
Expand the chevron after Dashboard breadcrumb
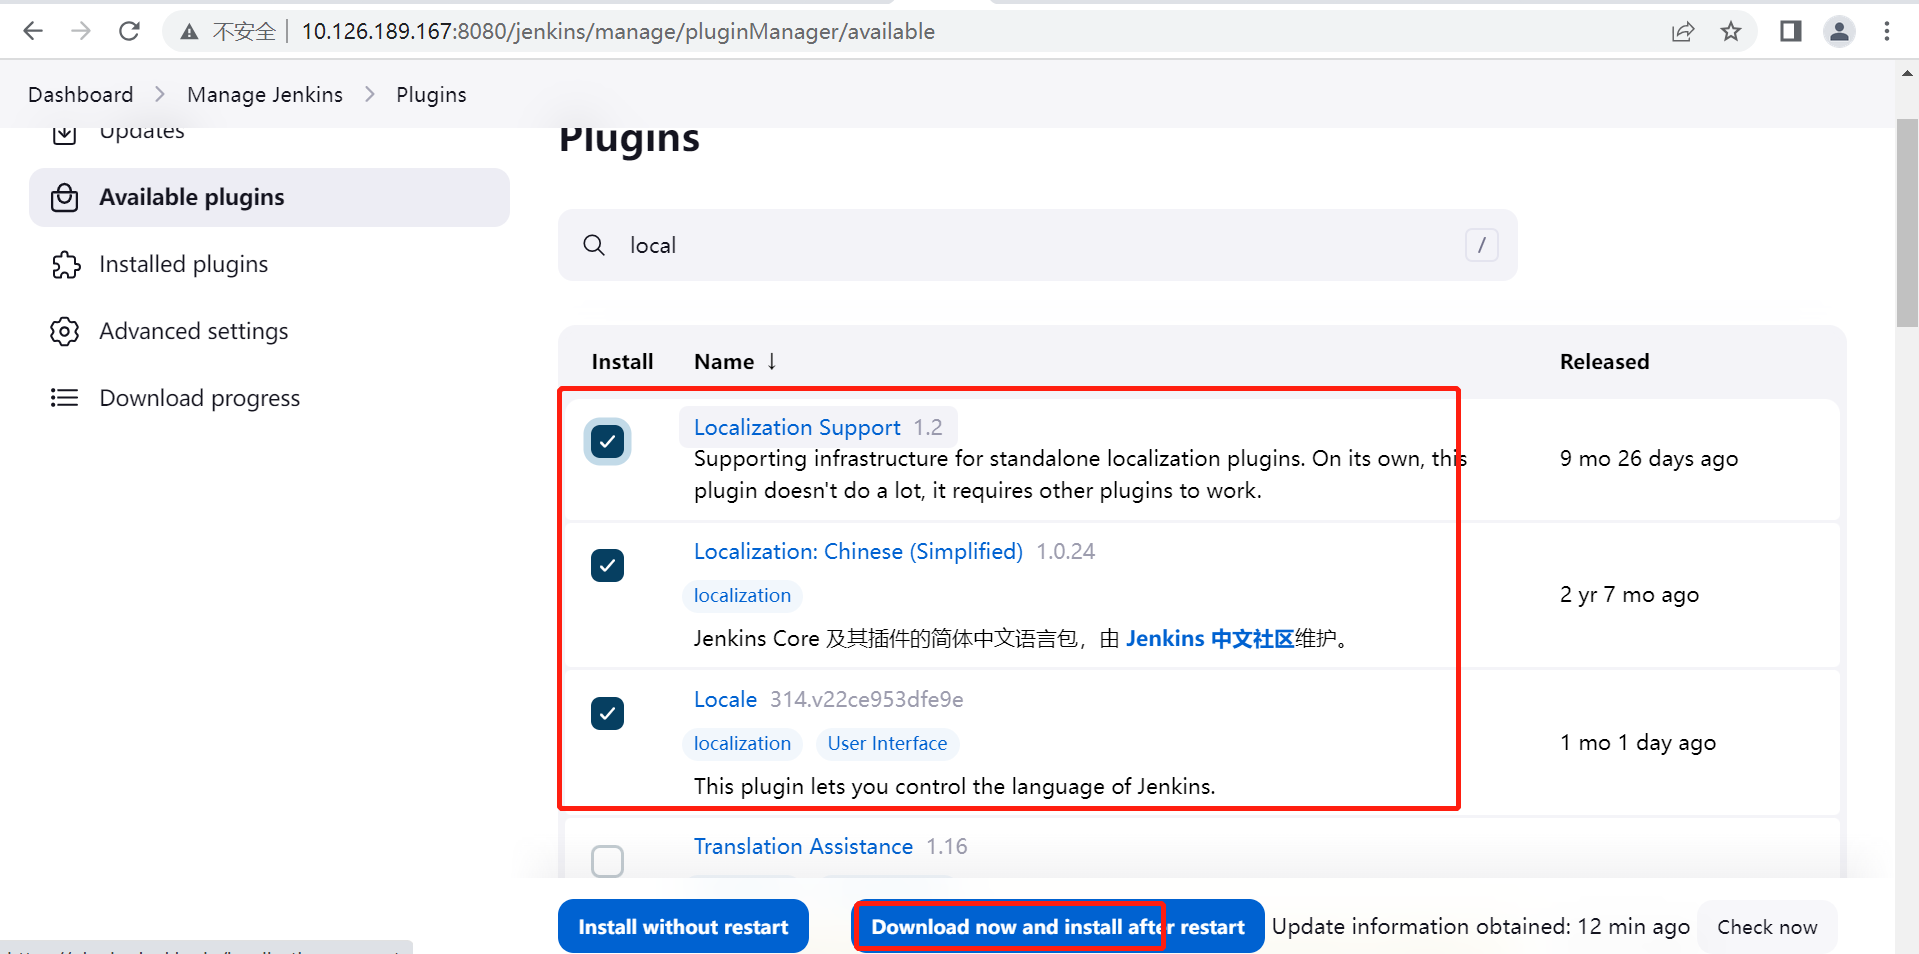click(x=160, y=94)
